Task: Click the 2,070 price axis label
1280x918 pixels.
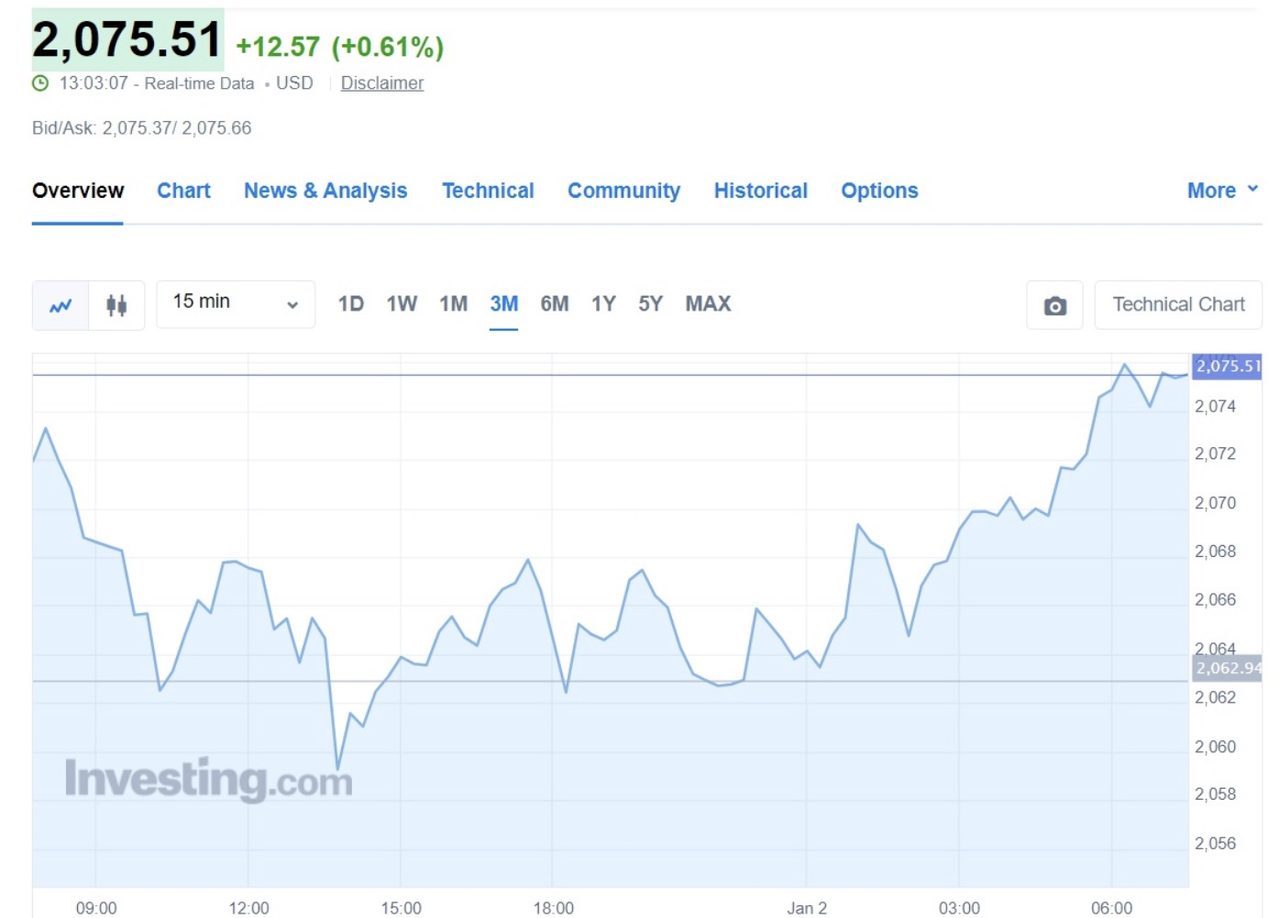Action: [x=1215, y=503]
